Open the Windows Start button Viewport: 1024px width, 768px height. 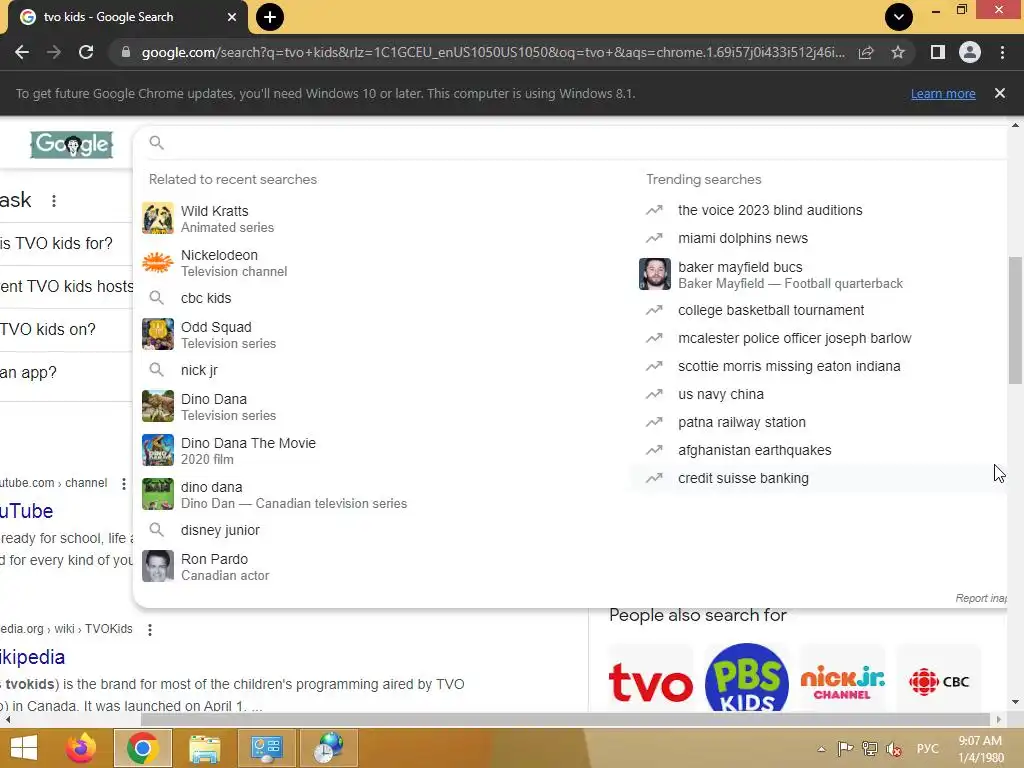point(24,748)
